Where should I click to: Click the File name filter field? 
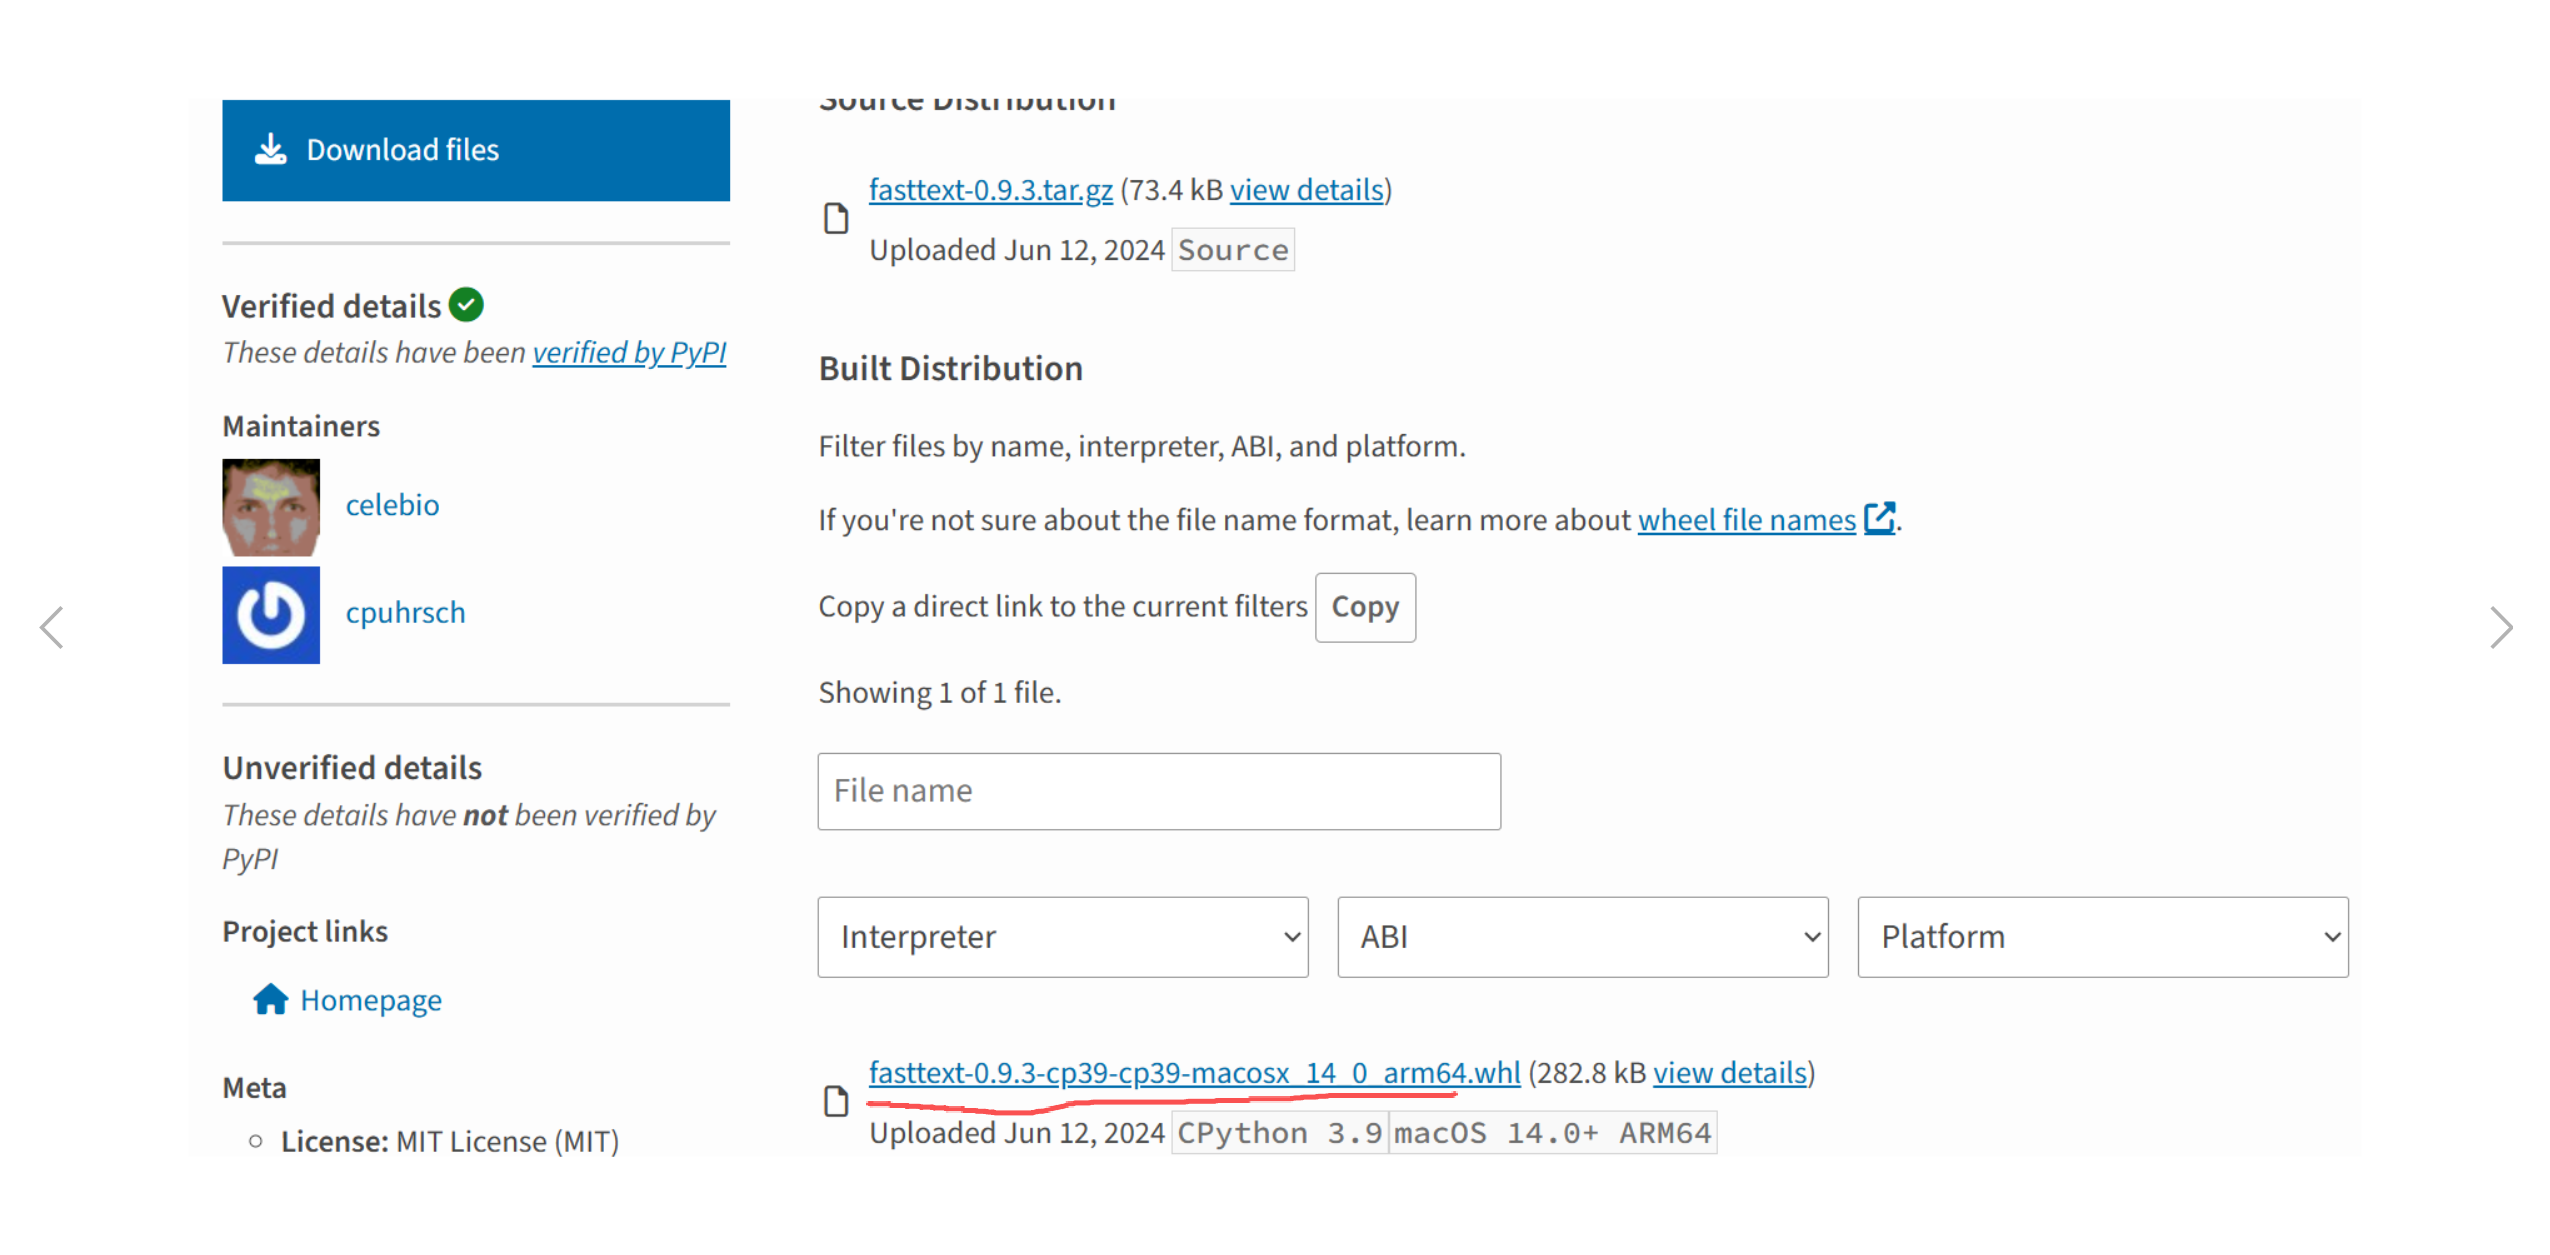[1158, 791]
